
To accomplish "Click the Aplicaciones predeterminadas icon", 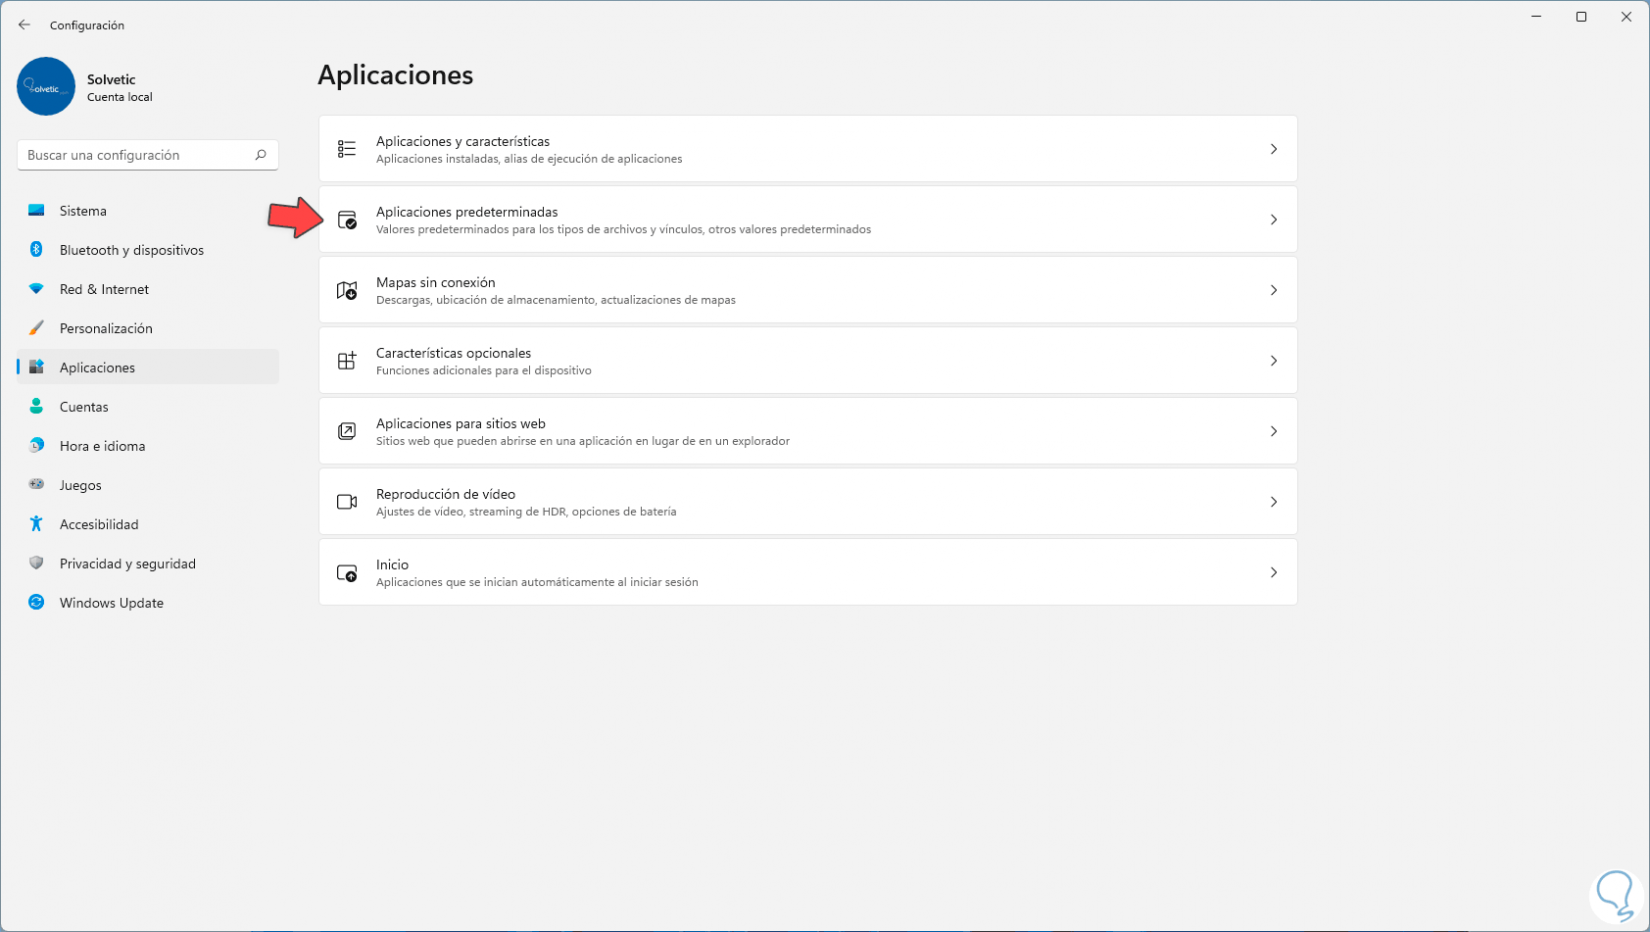I will pos(347,220).
